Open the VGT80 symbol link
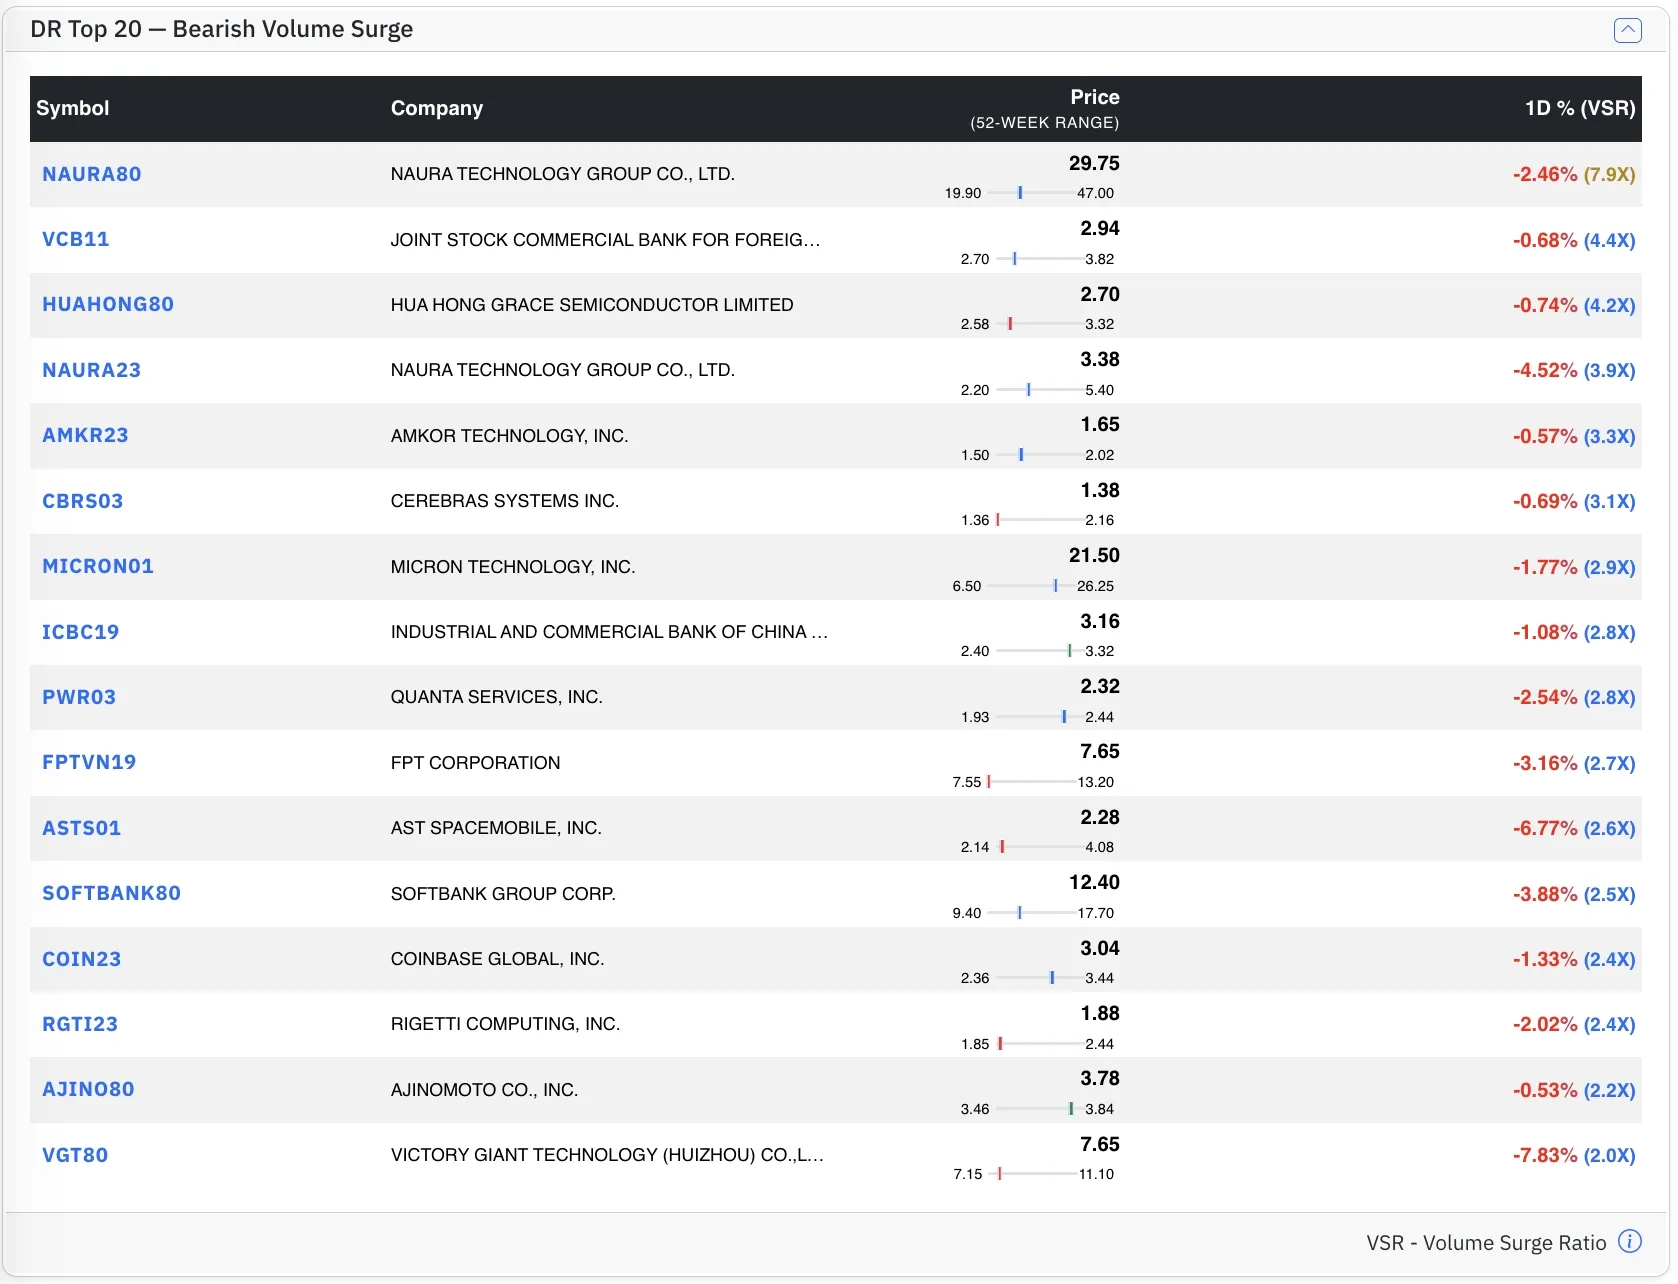Viewport: 1678px width, 1284px height. [75, 1155]
